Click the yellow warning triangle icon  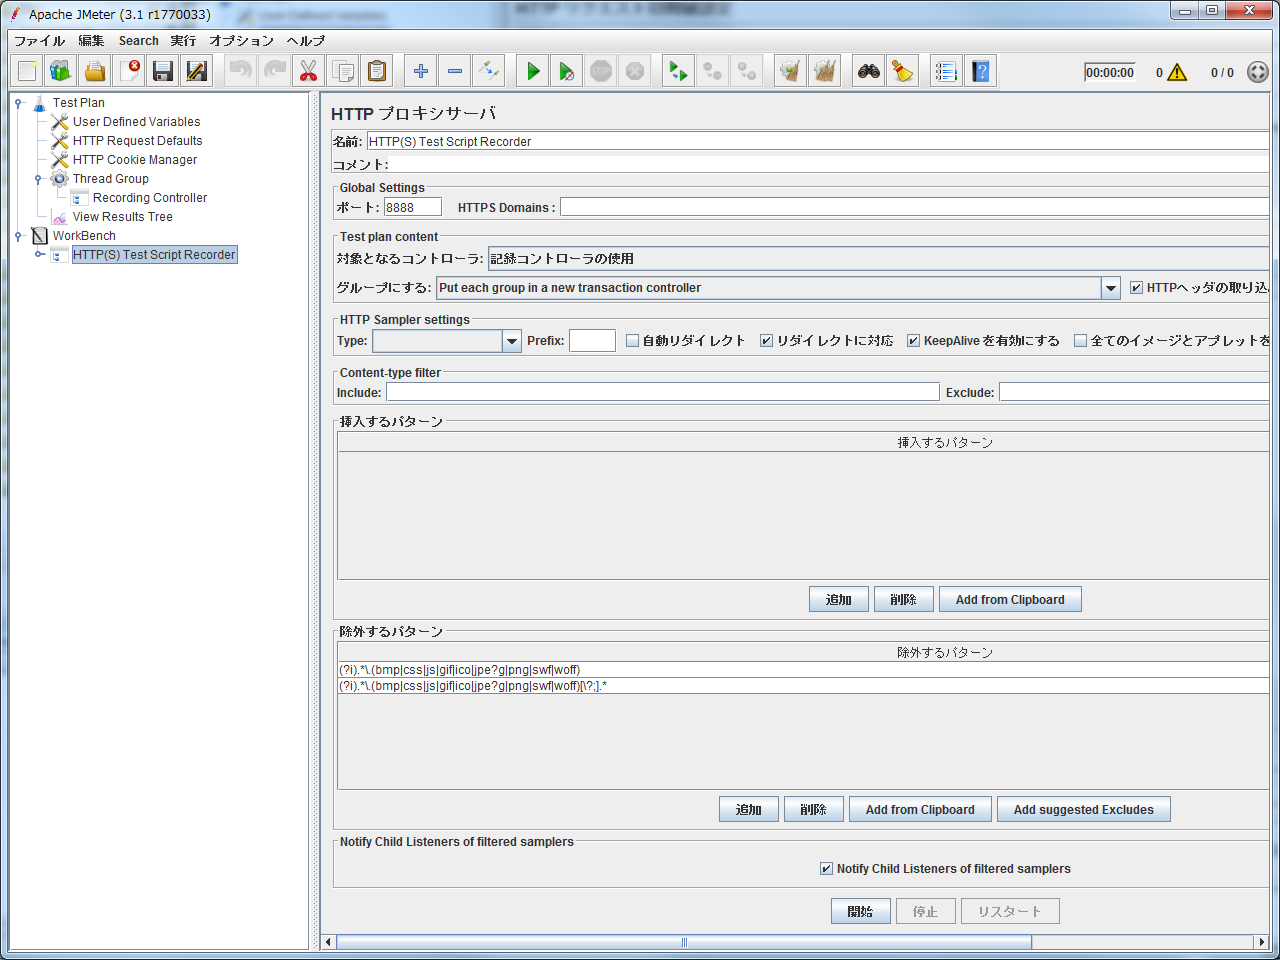(1177, 72)
